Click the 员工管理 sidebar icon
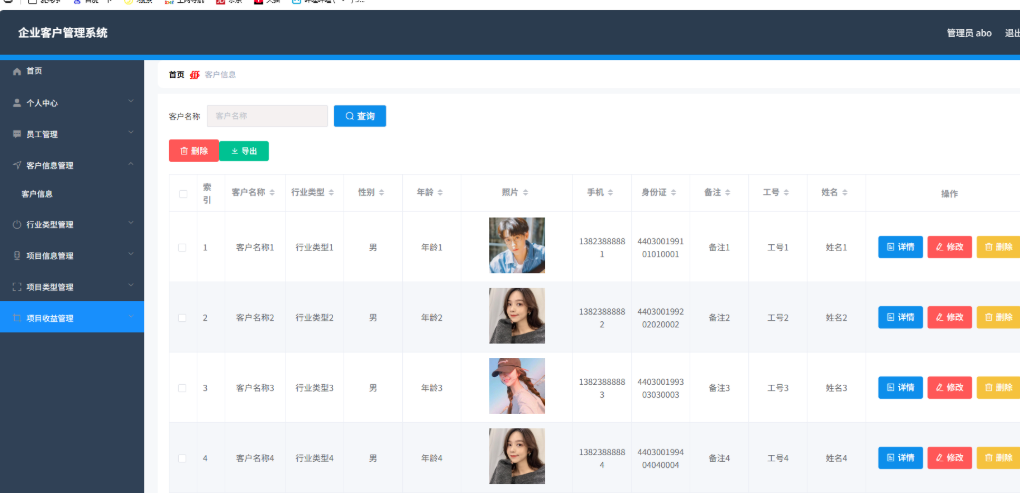Screen dimensions: 1020x493 17,134
